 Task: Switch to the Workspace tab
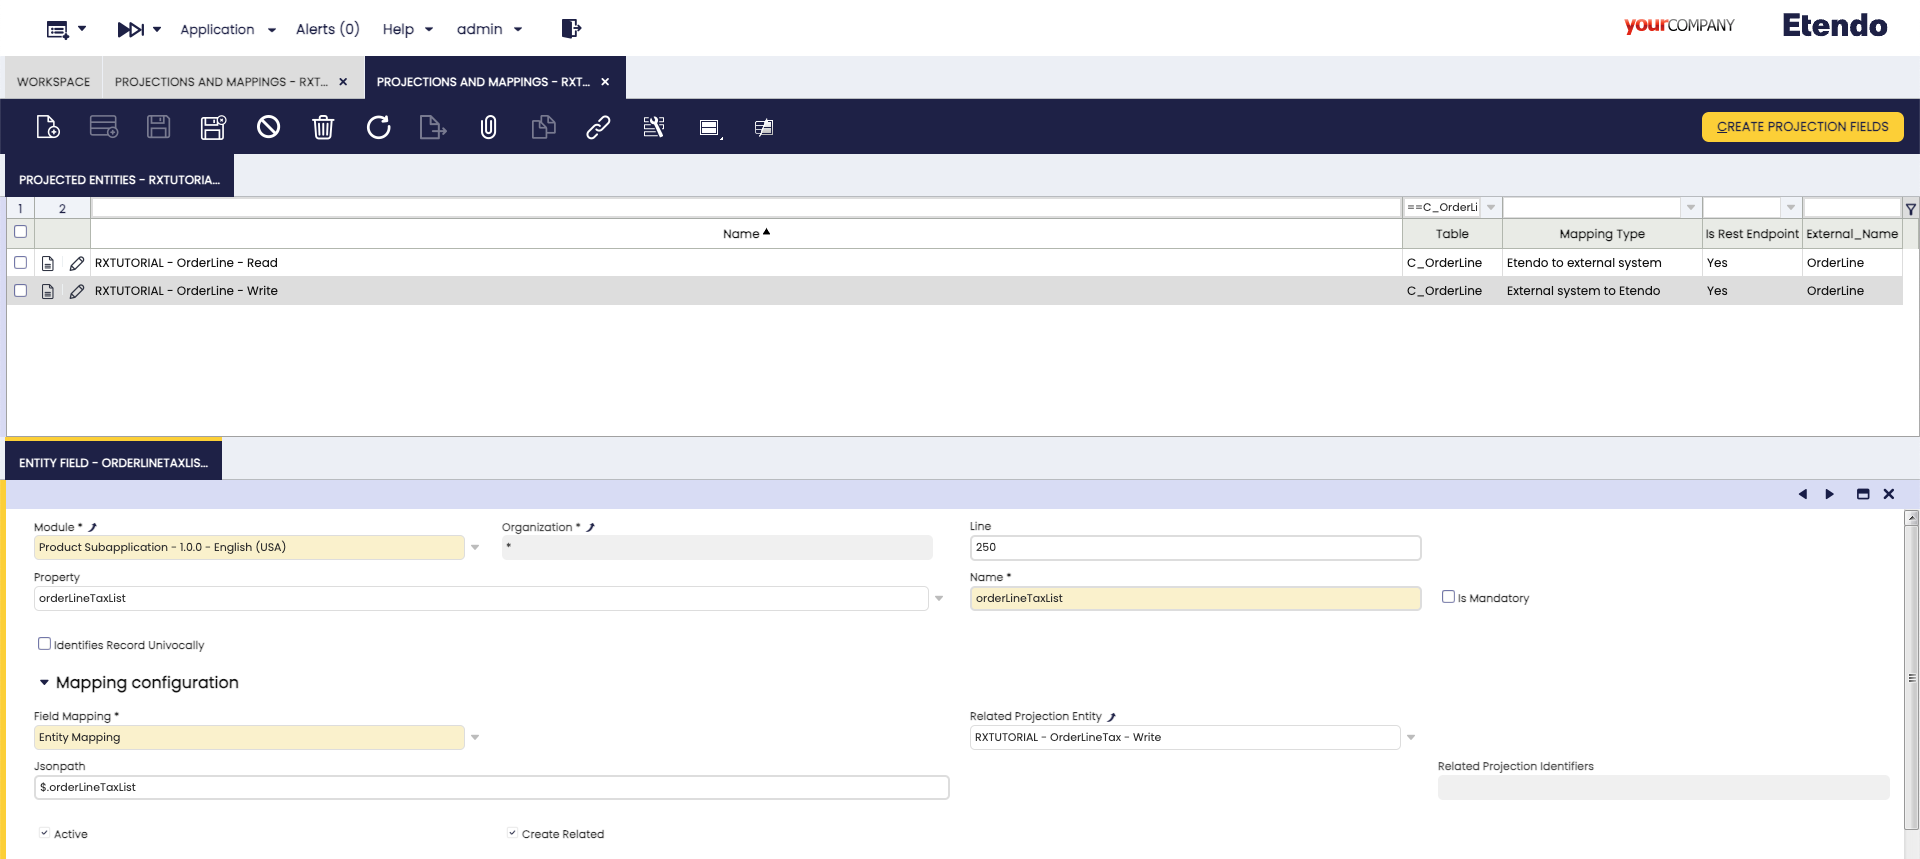click(x=53, y=82)
